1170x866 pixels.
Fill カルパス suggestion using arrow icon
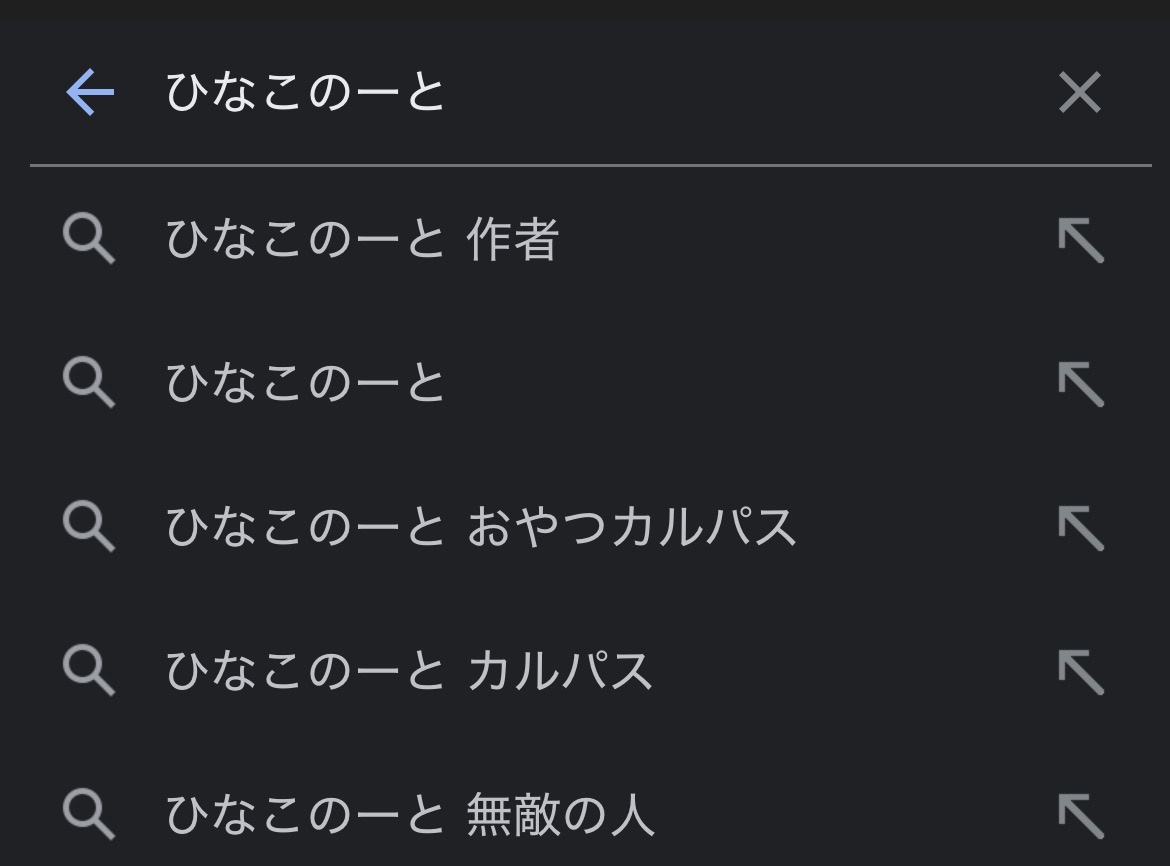1080,671
